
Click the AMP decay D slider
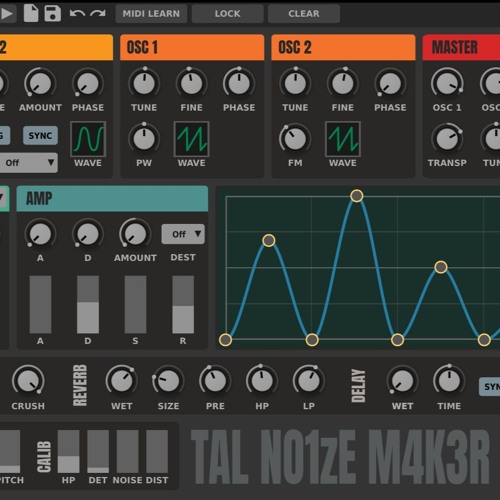click(88, 304)
